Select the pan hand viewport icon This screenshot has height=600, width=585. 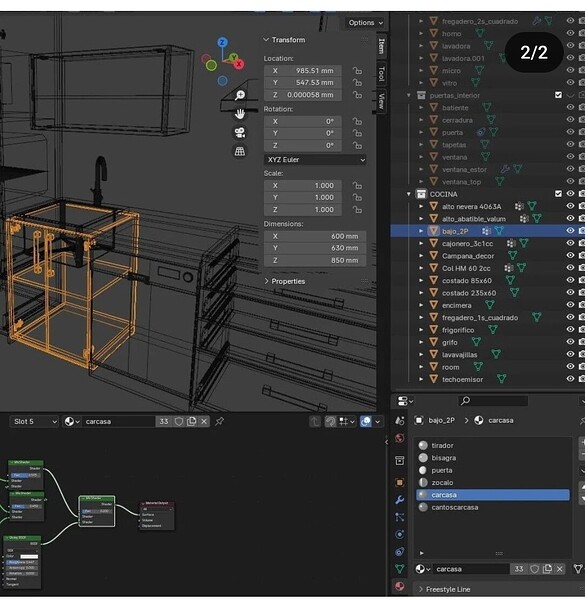pos(240,114)
